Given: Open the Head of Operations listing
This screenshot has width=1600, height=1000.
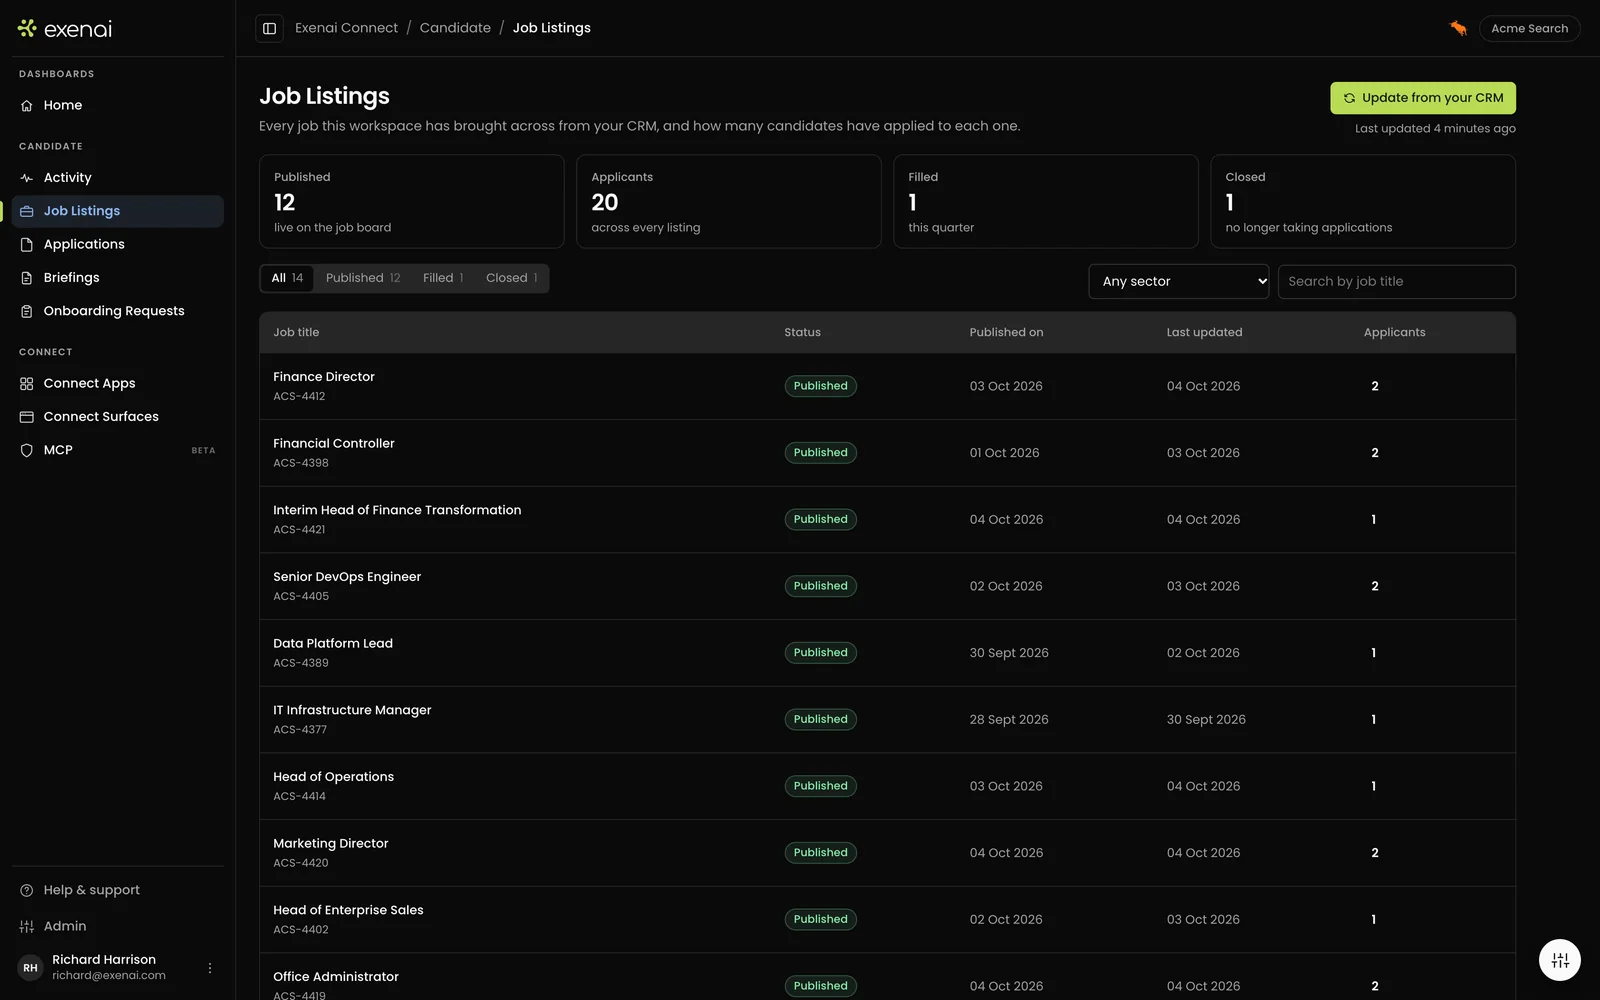Looking at the screenshot, I should [x=887, y=786].
